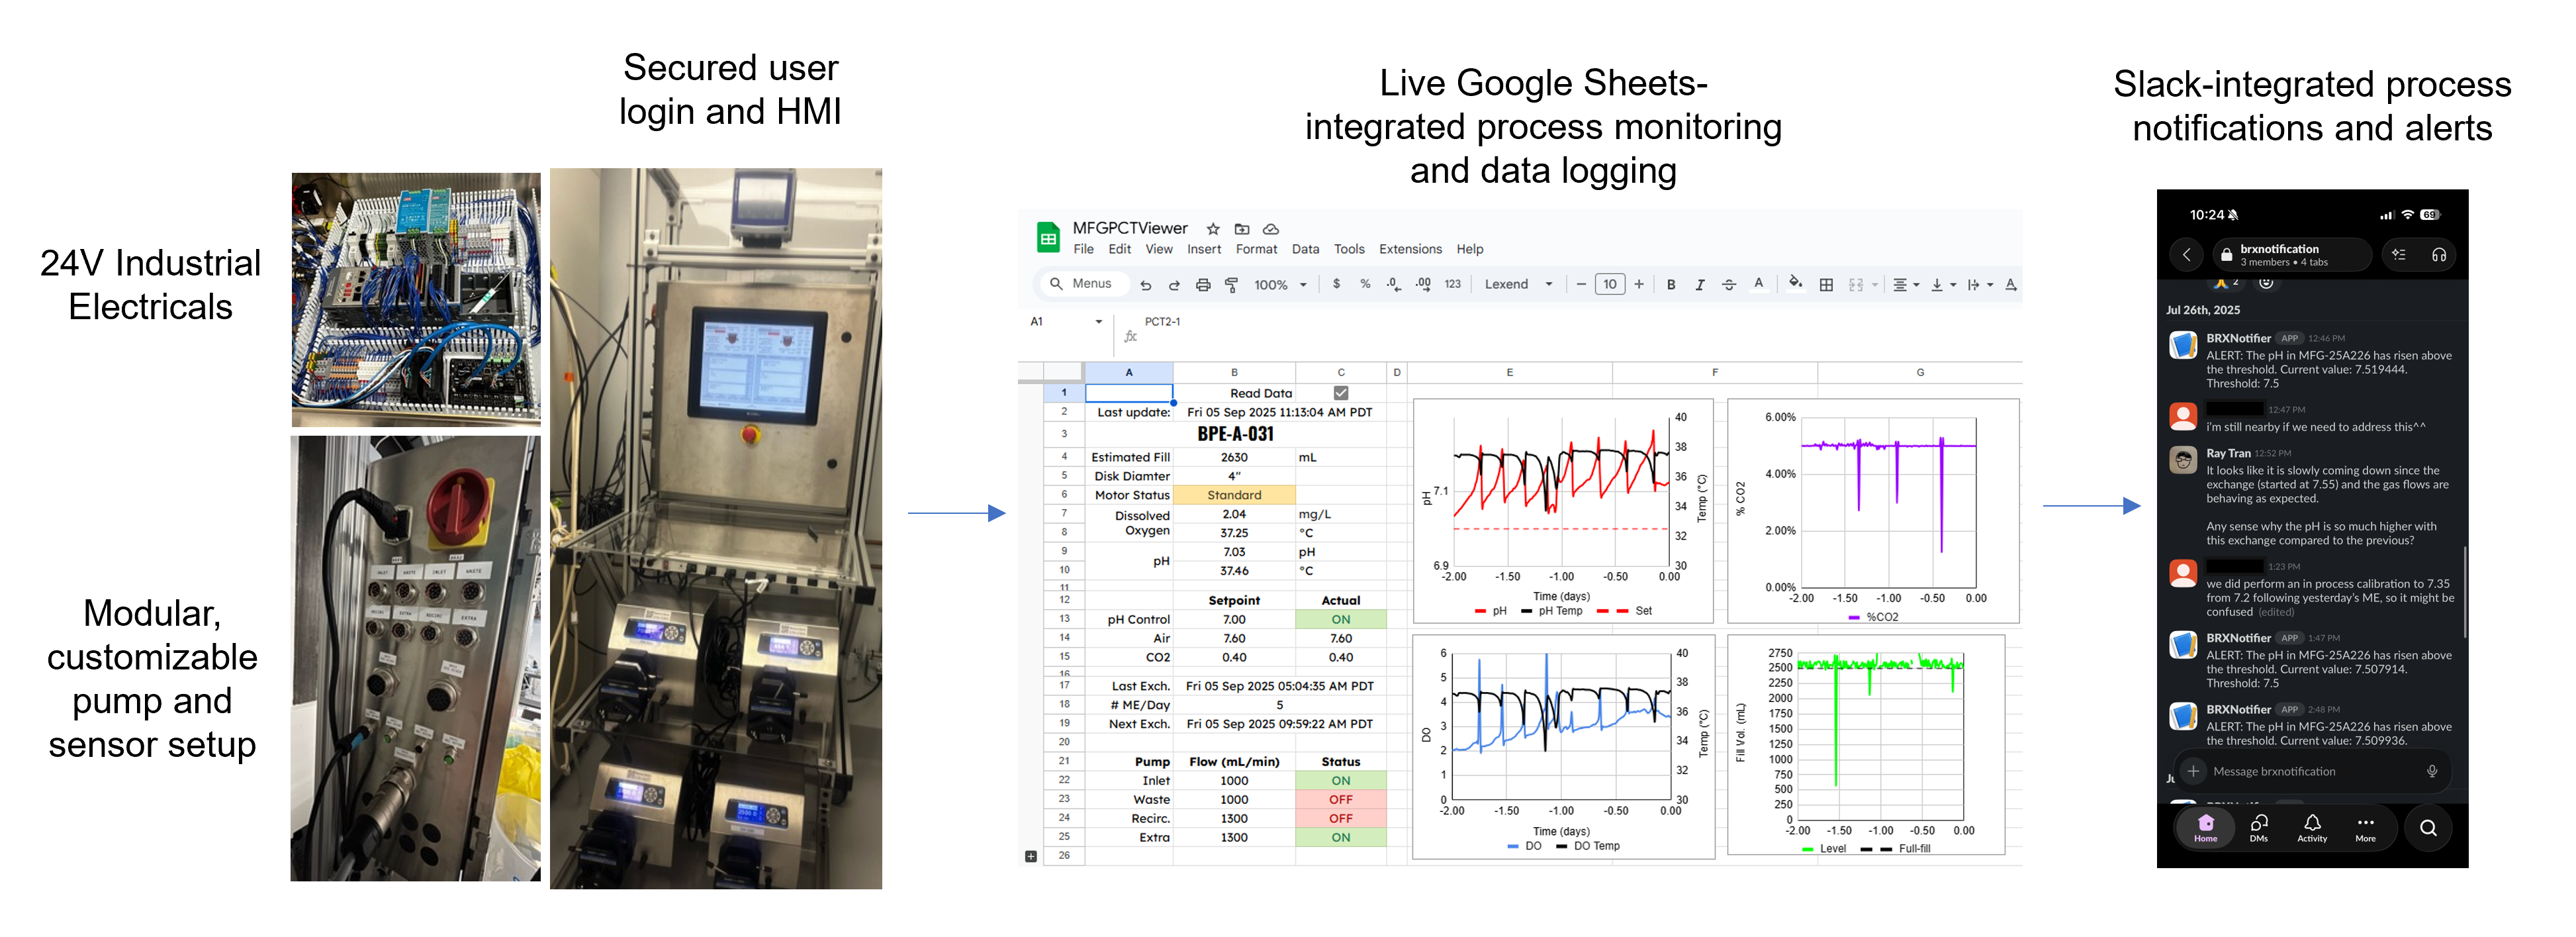Toggle bold formatting
Viewport: 2576px width, 937px height.
(1671, 285)
